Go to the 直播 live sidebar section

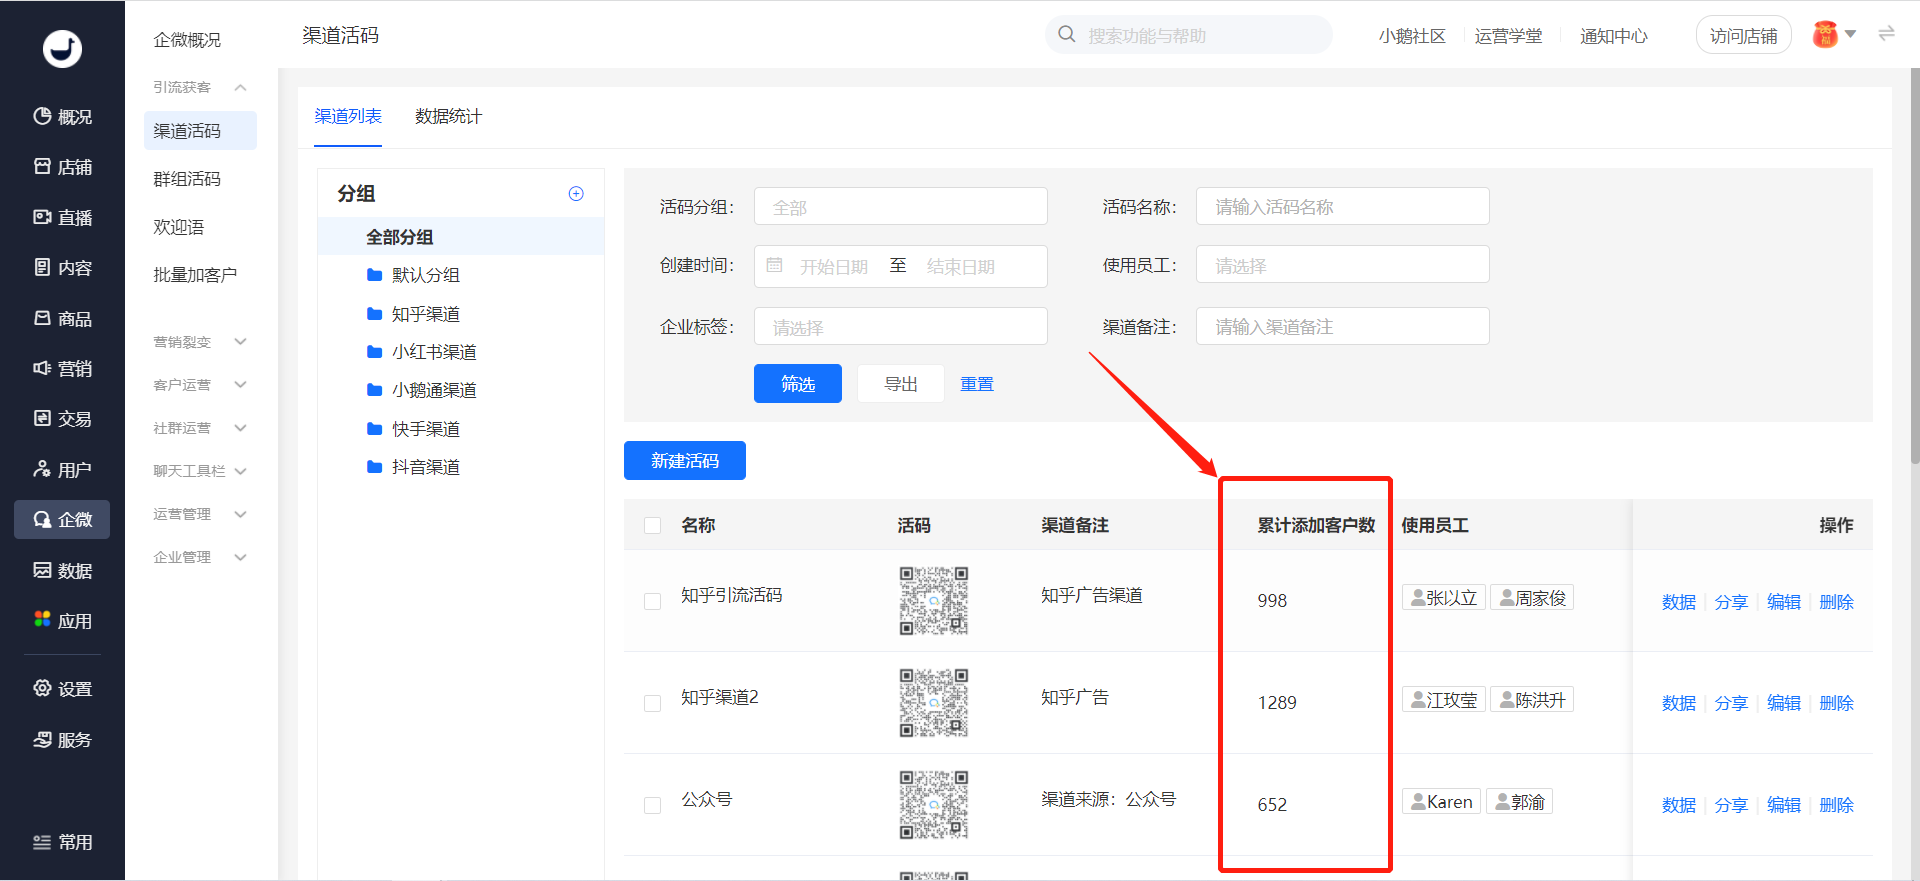[x=62, y=218]
